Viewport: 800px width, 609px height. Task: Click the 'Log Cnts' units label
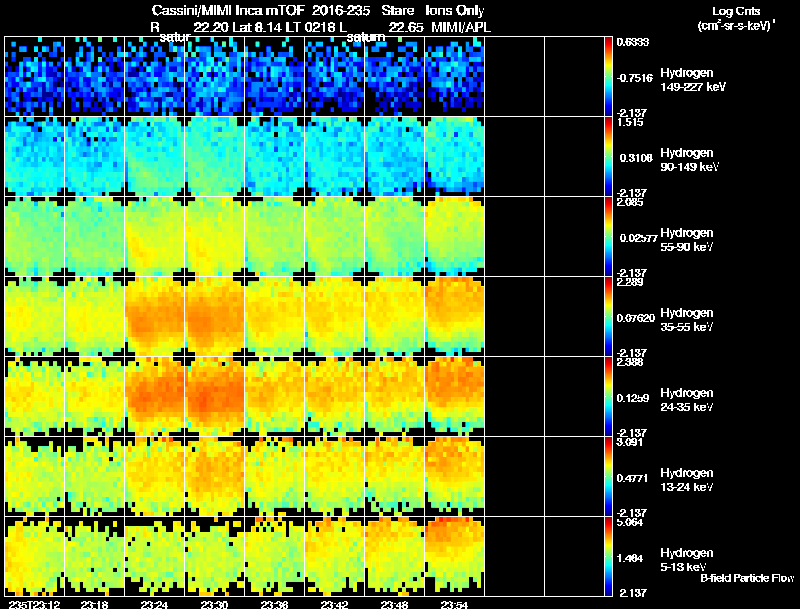coord(736,11)
